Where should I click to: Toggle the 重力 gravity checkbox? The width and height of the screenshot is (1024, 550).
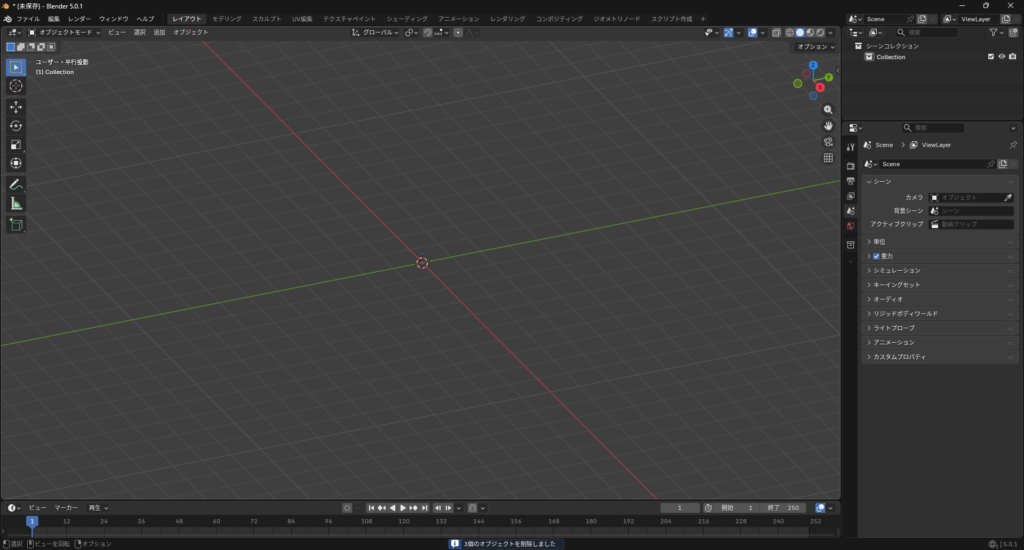pos(876,256)
